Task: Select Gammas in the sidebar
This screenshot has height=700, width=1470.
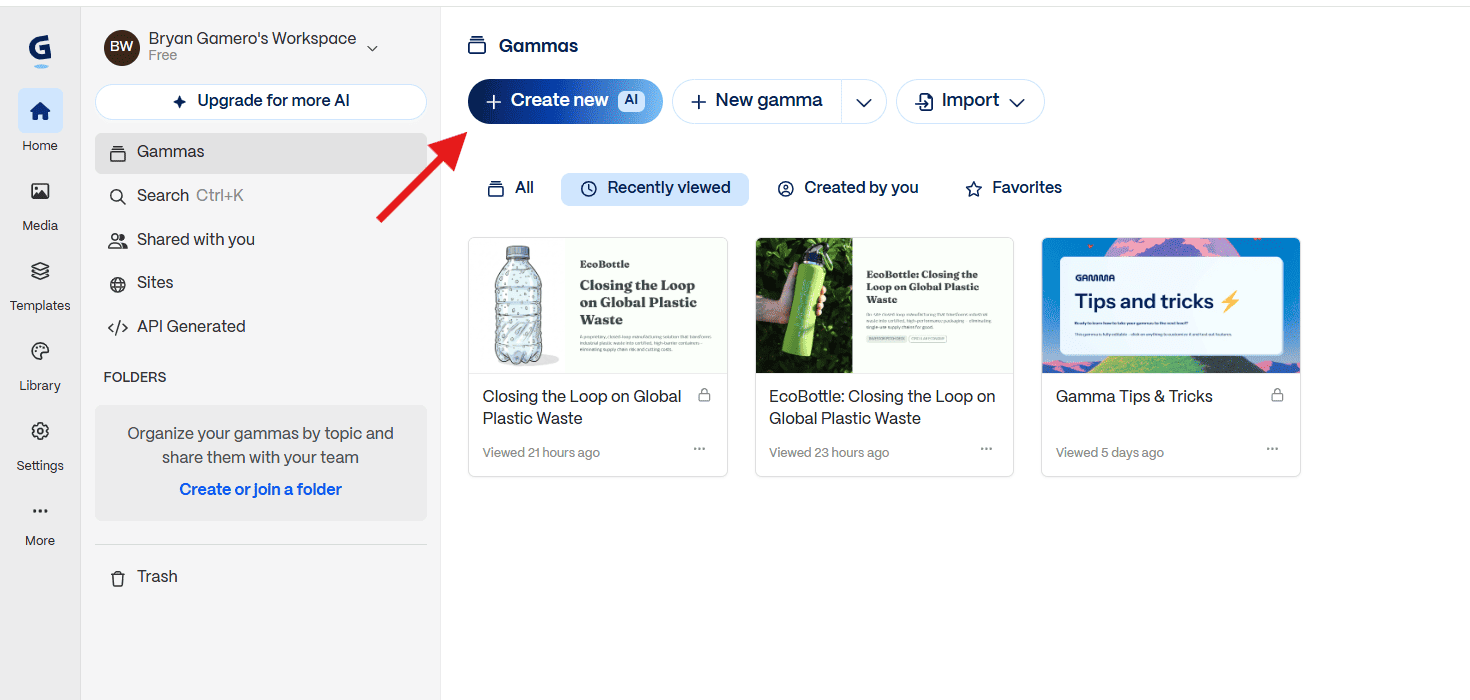Action: point(261,152)
